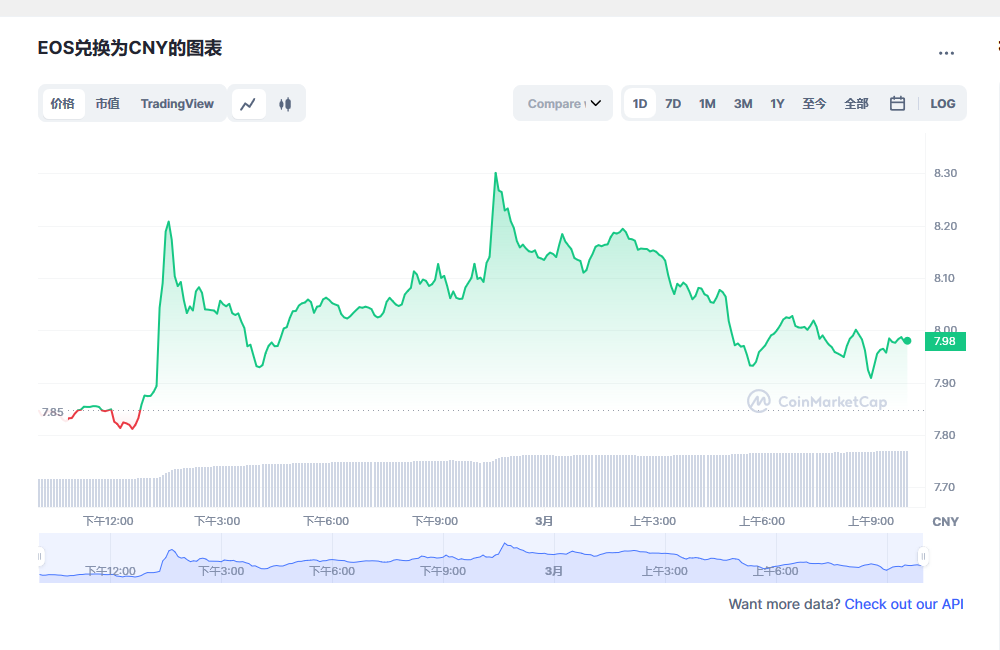
Task: Switch to the TradingView tab
Action: point(177,103)
